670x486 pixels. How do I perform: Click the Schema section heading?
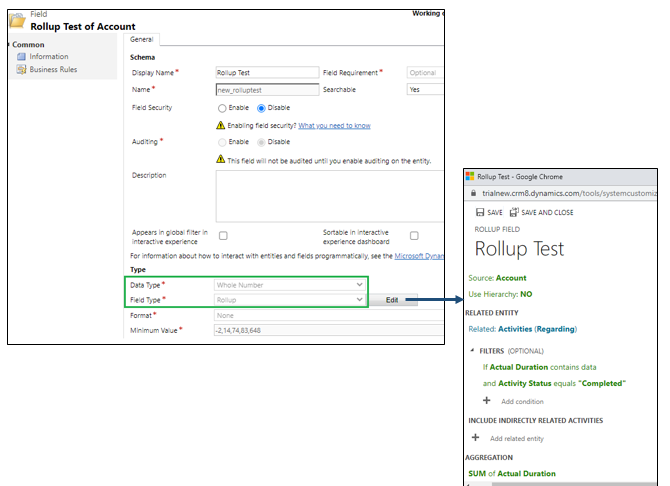tap(142, 57)
